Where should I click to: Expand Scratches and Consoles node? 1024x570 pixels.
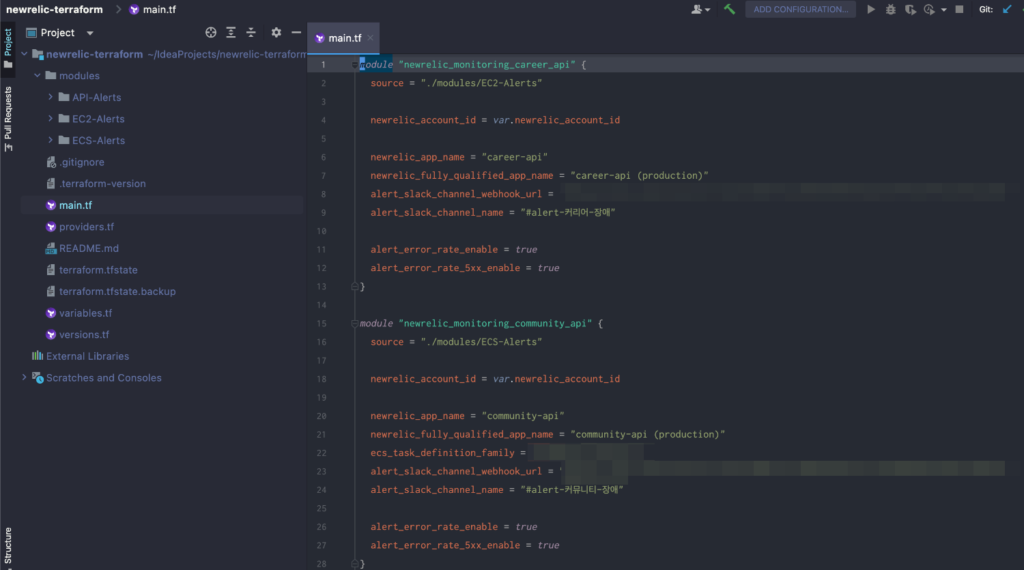tap(24, 377)
